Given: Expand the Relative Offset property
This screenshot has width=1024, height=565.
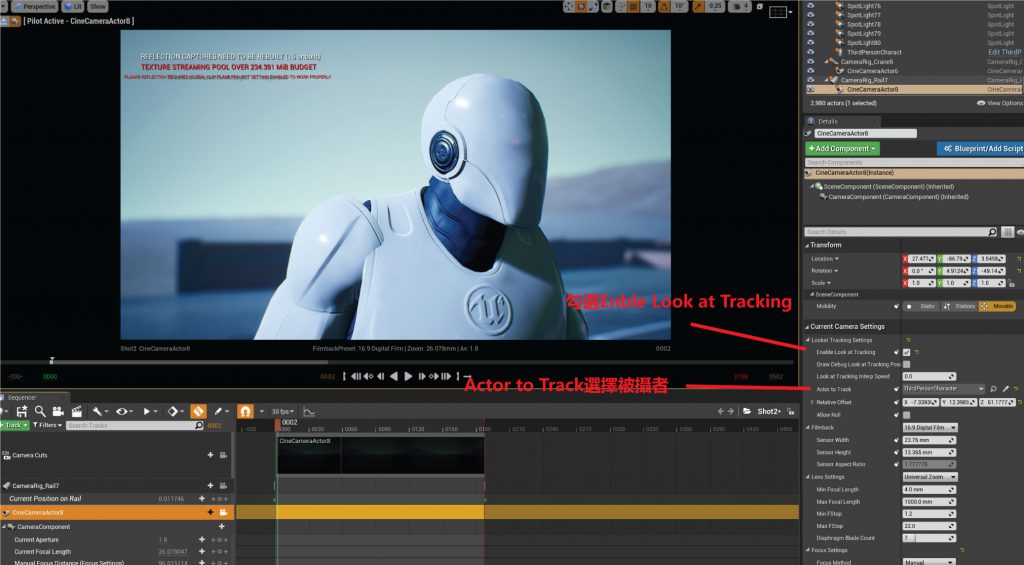Looking at the screenshot, I should pyautogui.click(x=812, y=401).
